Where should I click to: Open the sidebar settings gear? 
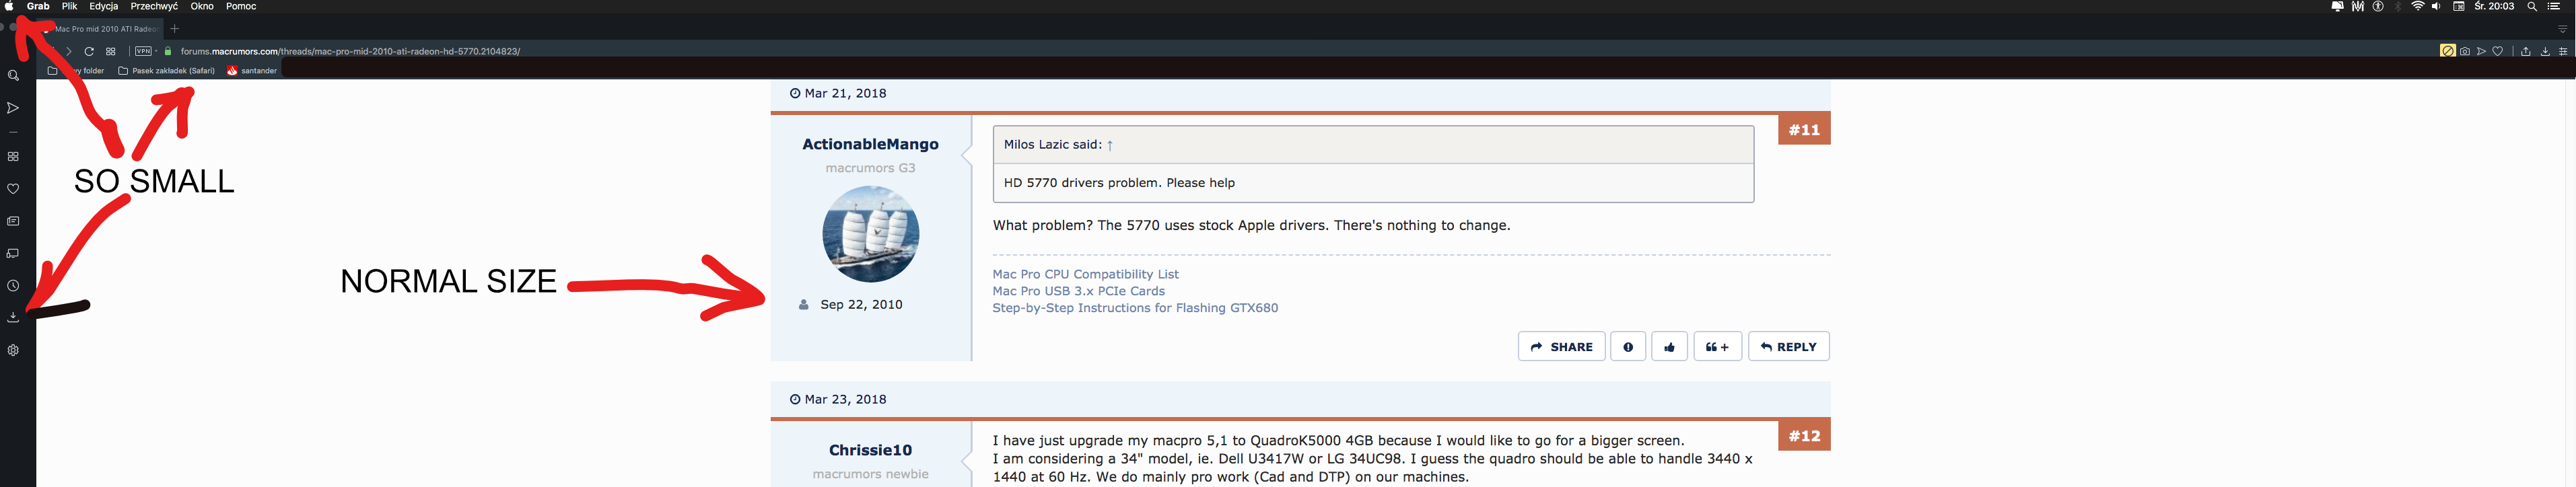pyautogui.click(x=13, y=351)
